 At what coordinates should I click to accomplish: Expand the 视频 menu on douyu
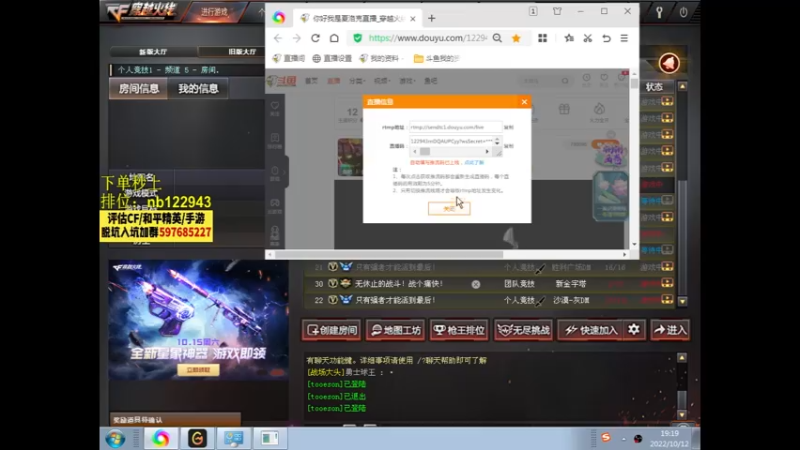coord(381,81)
